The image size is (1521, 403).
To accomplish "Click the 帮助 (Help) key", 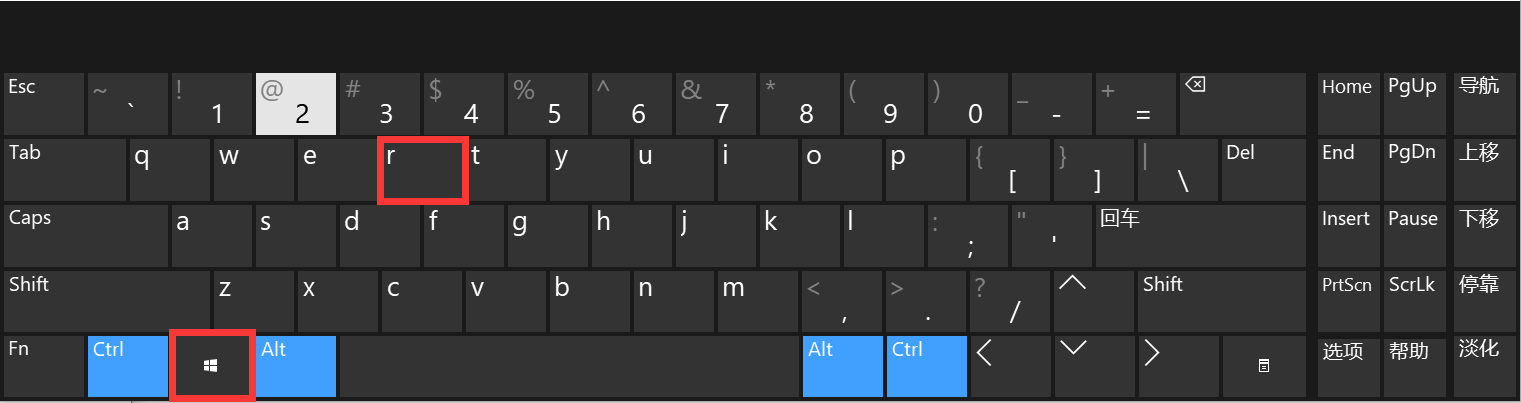I will click(x=1412, y=366).
